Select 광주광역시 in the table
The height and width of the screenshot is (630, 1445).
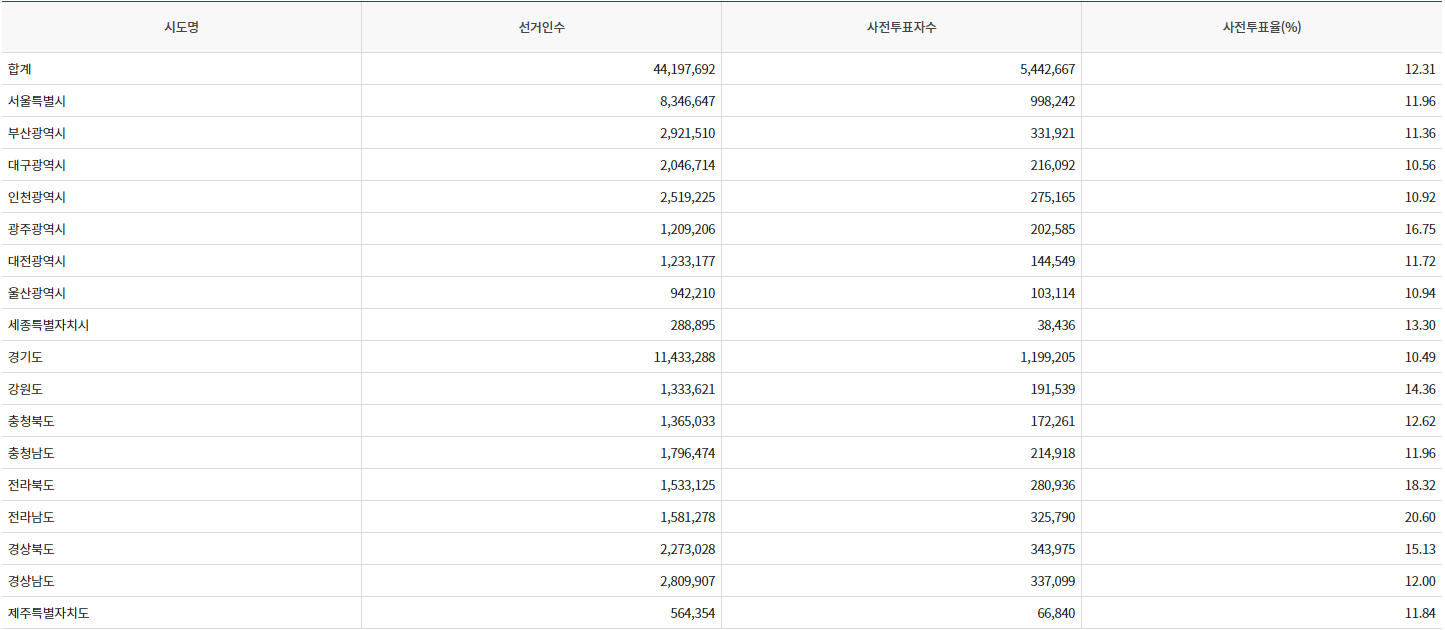click(x=37, y=229)
